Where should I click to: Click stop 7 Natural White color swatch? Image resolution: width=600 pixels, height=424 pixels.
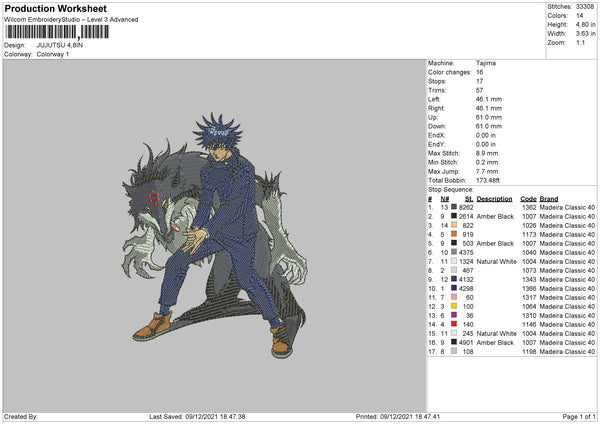click(x=454, y=261)
